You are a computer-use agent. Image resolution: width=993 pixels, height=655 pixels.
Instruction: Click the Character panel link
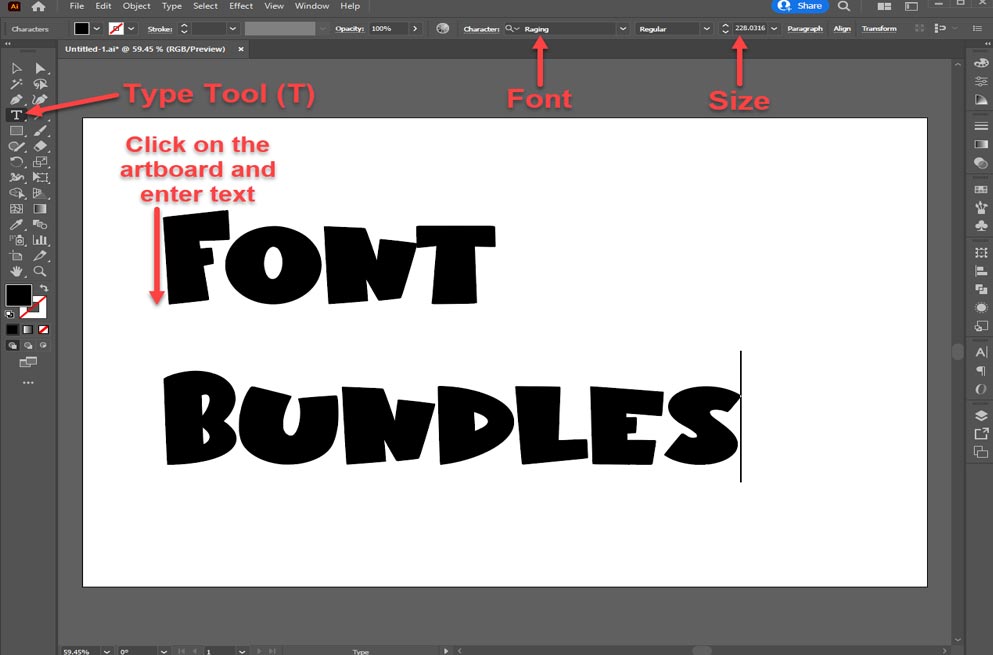[x=481, y=29]
